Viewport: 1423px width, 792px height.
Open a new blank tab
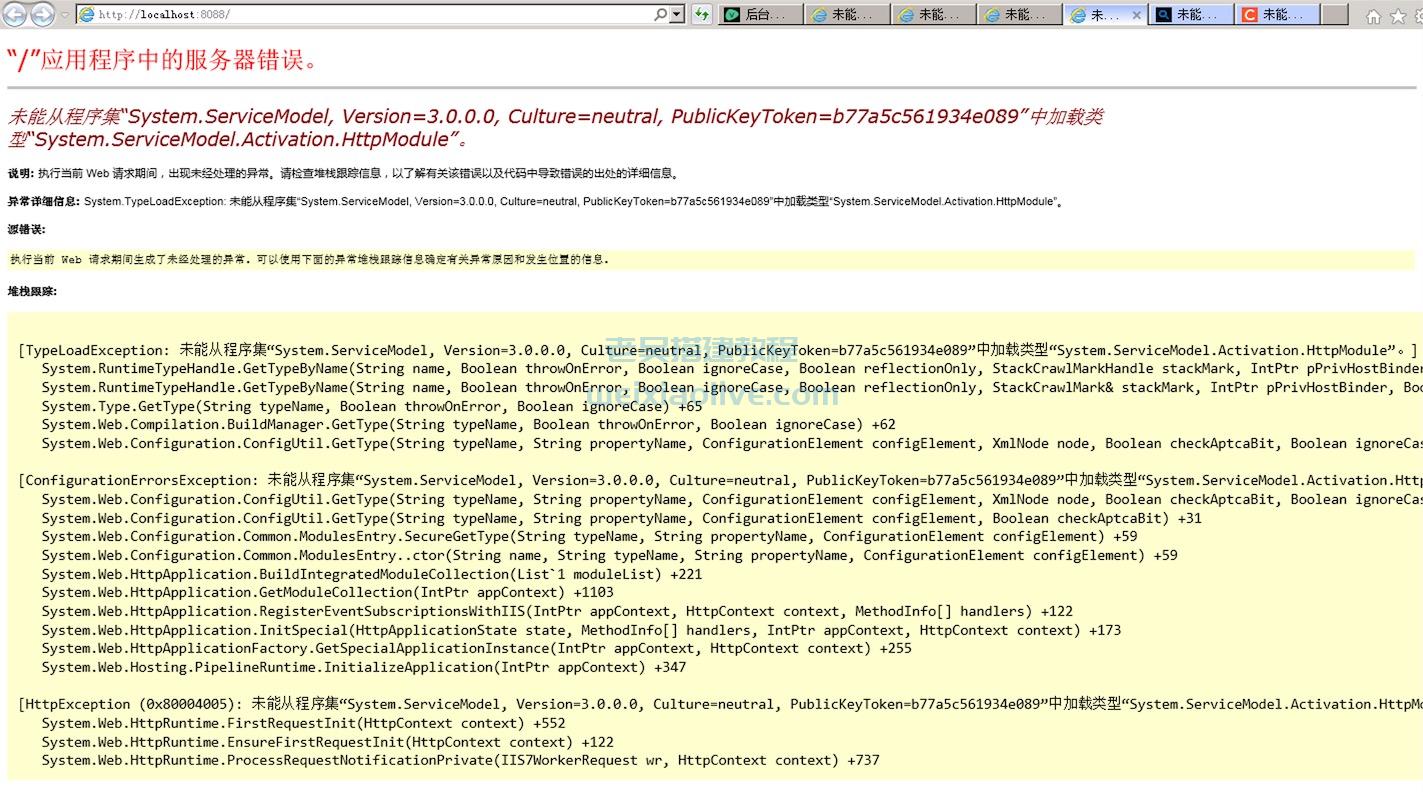[x=1334, y=15]
